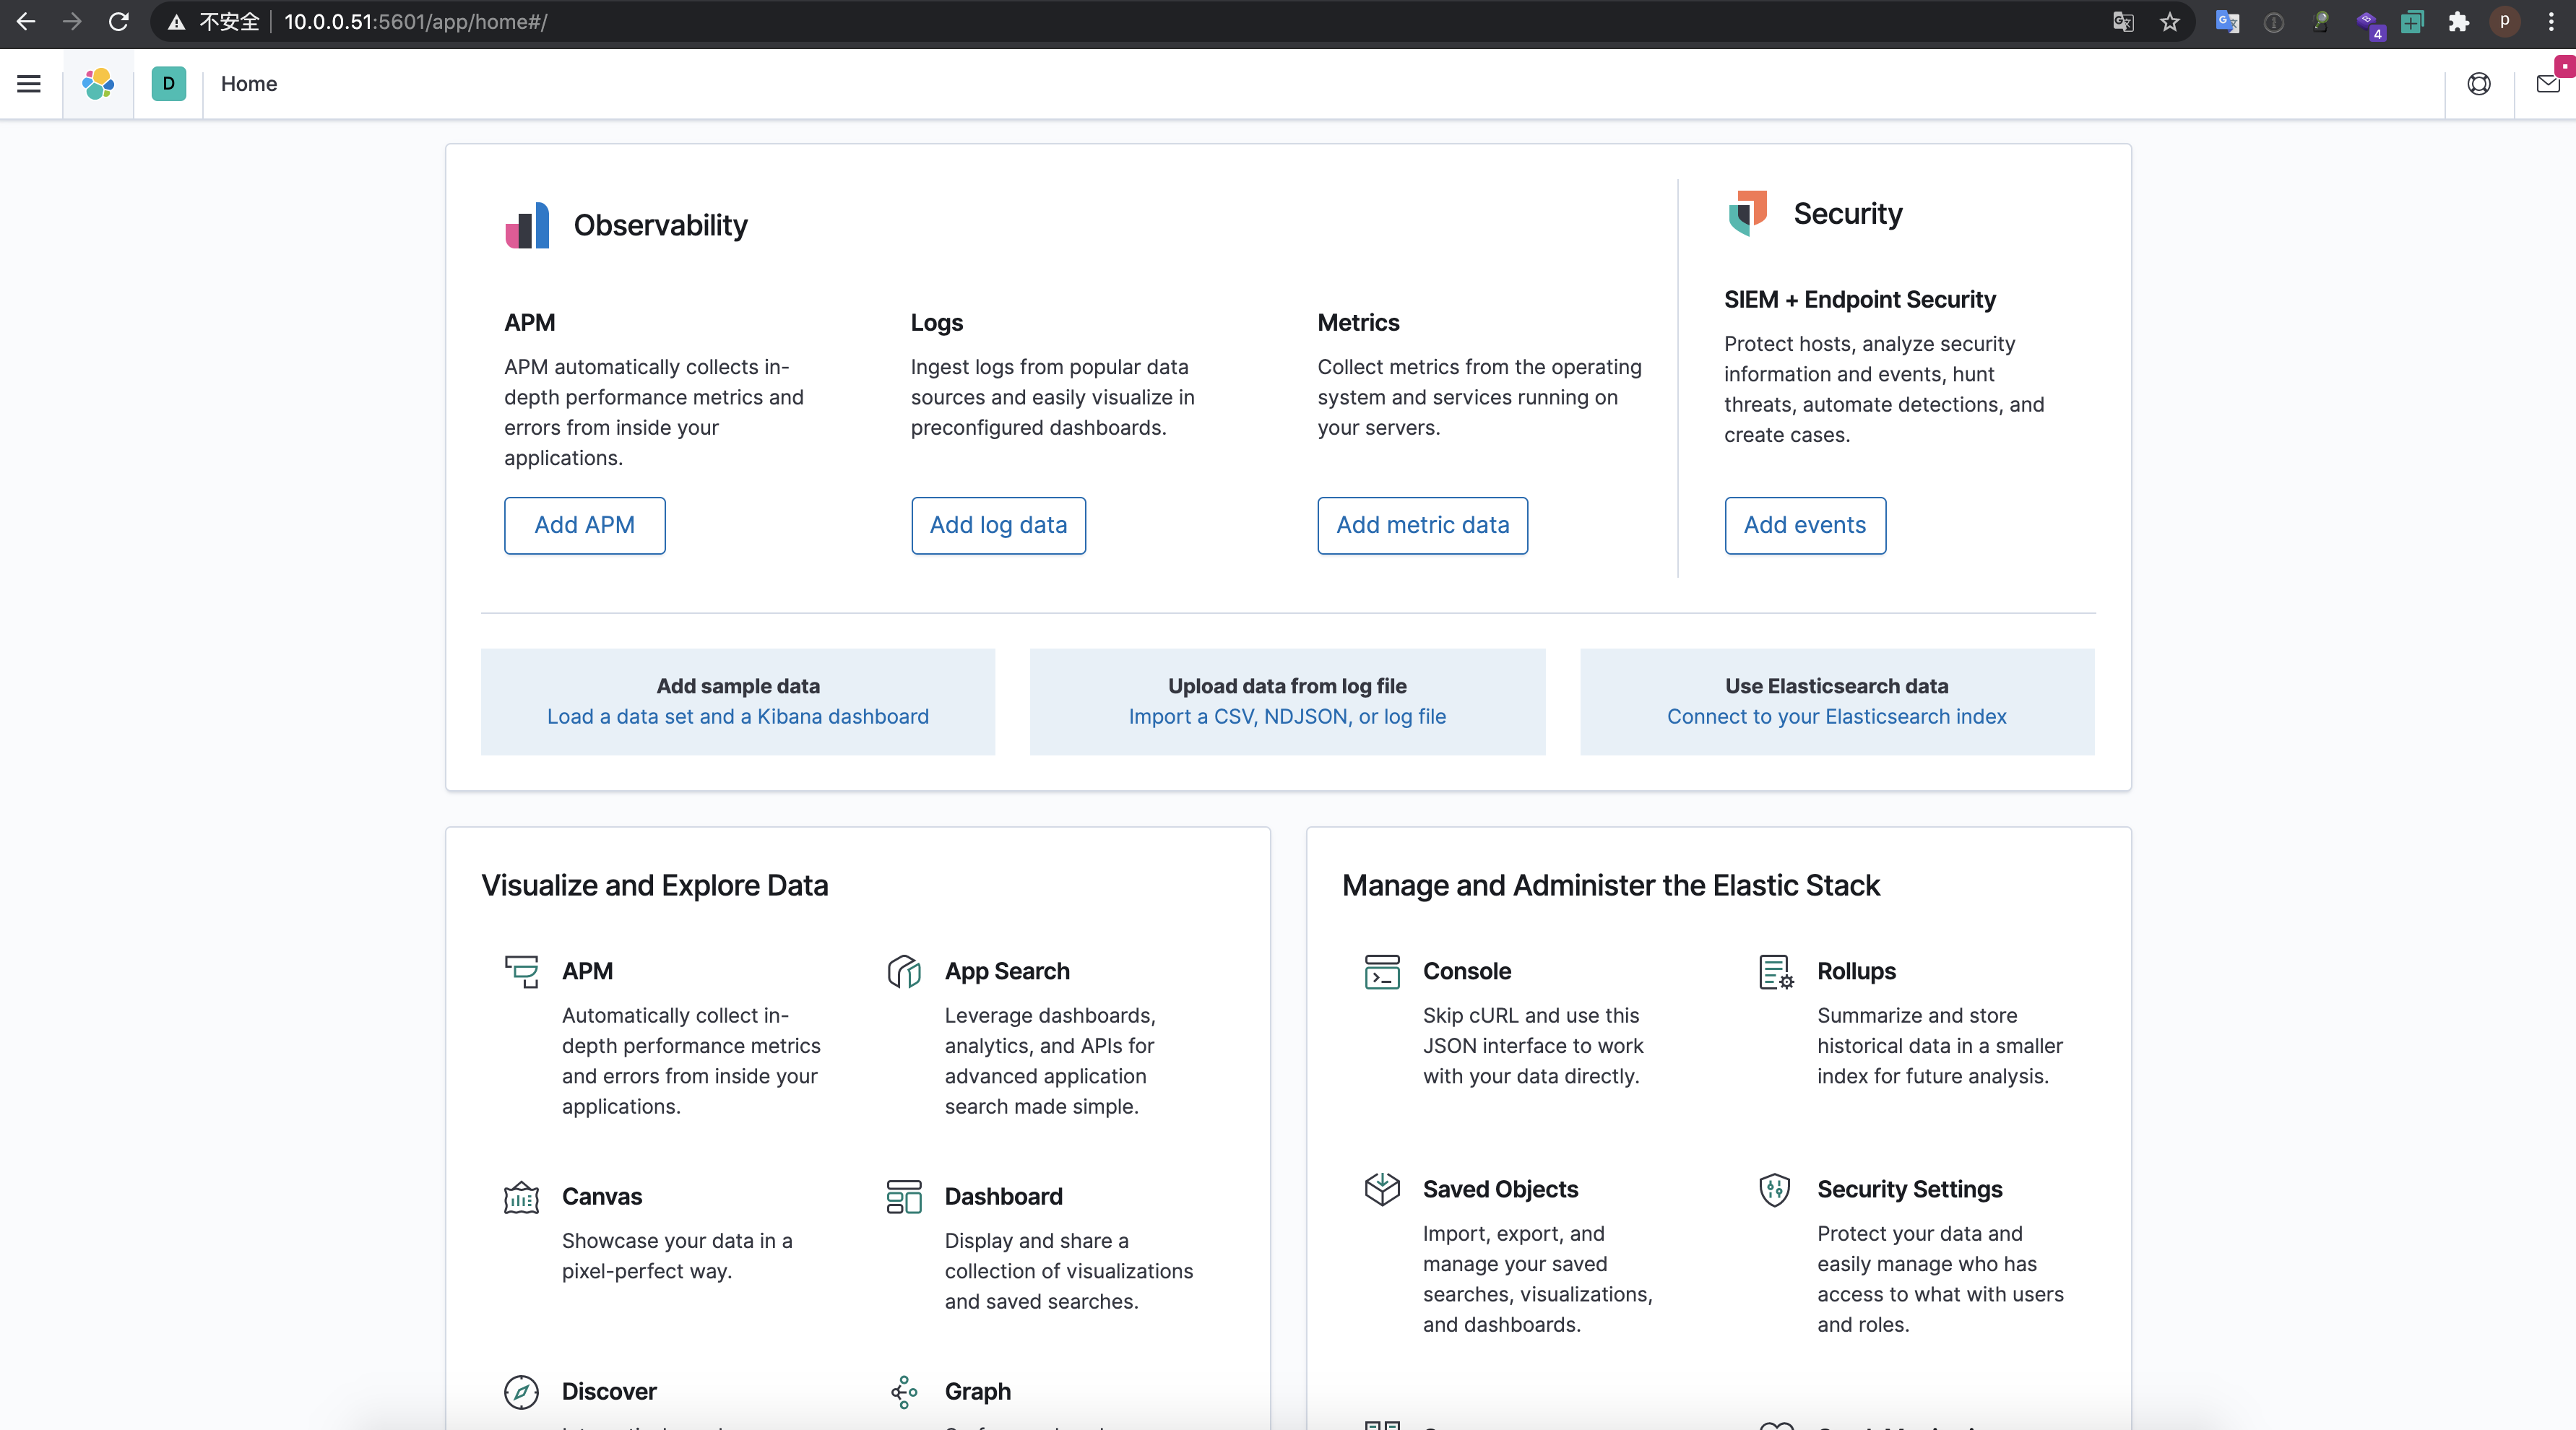Open the hamburger navigation menu
This screenshot has width=2576, height=1430.
pos(29,84)
